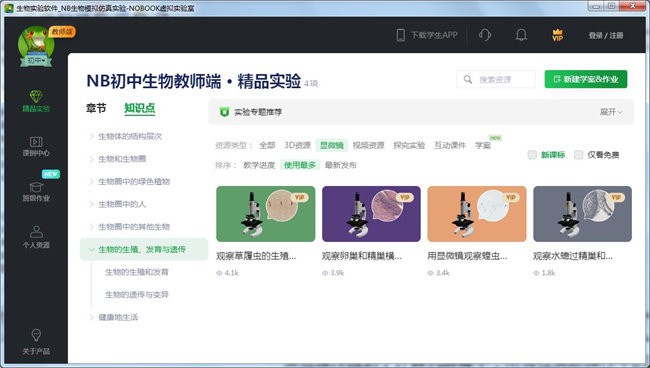Click the 观察卵巢和精巢横... title text
Screen dimensions: 650x368
pos(362,256)
